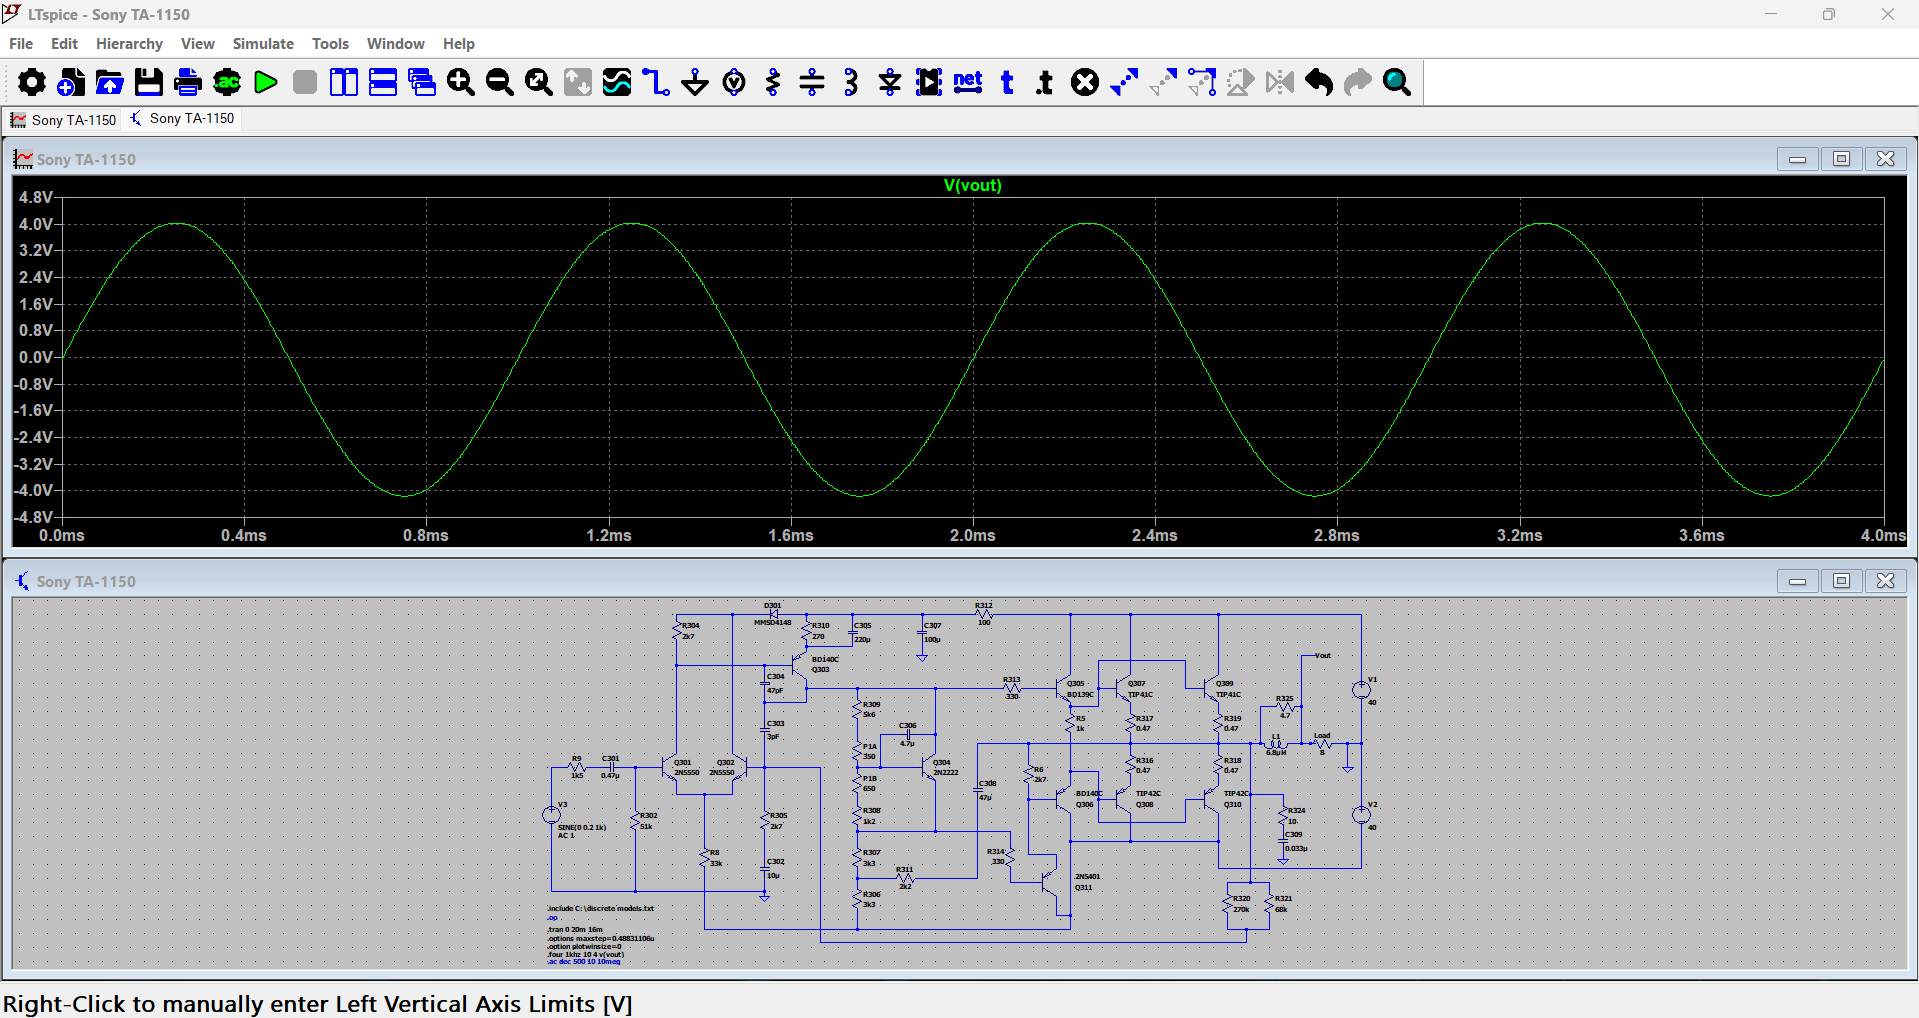Click the Open file folder icon
The width and height of the screenshot is (1919, 1018).
coord(110,82)
